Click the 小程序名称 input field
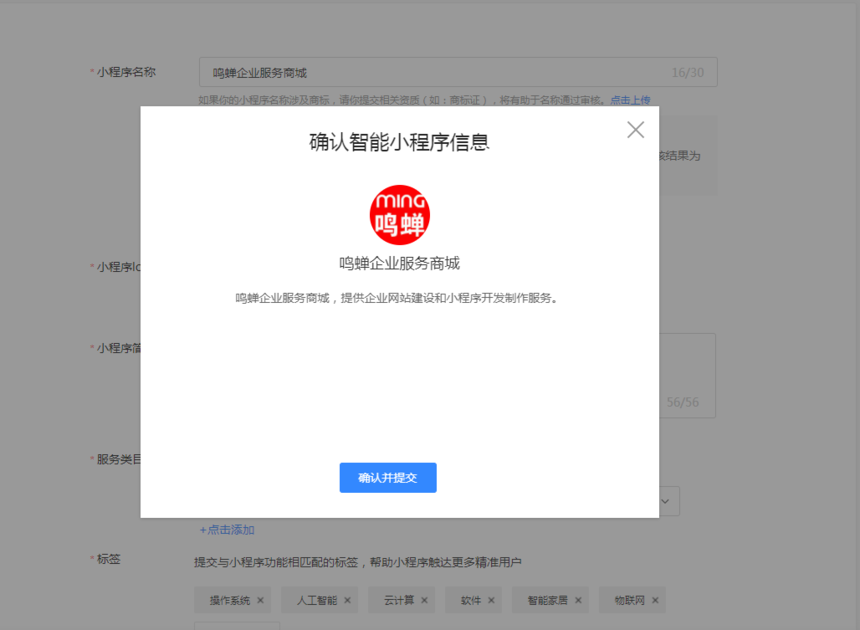The image size is (860, 630). (x=458, y=72)
